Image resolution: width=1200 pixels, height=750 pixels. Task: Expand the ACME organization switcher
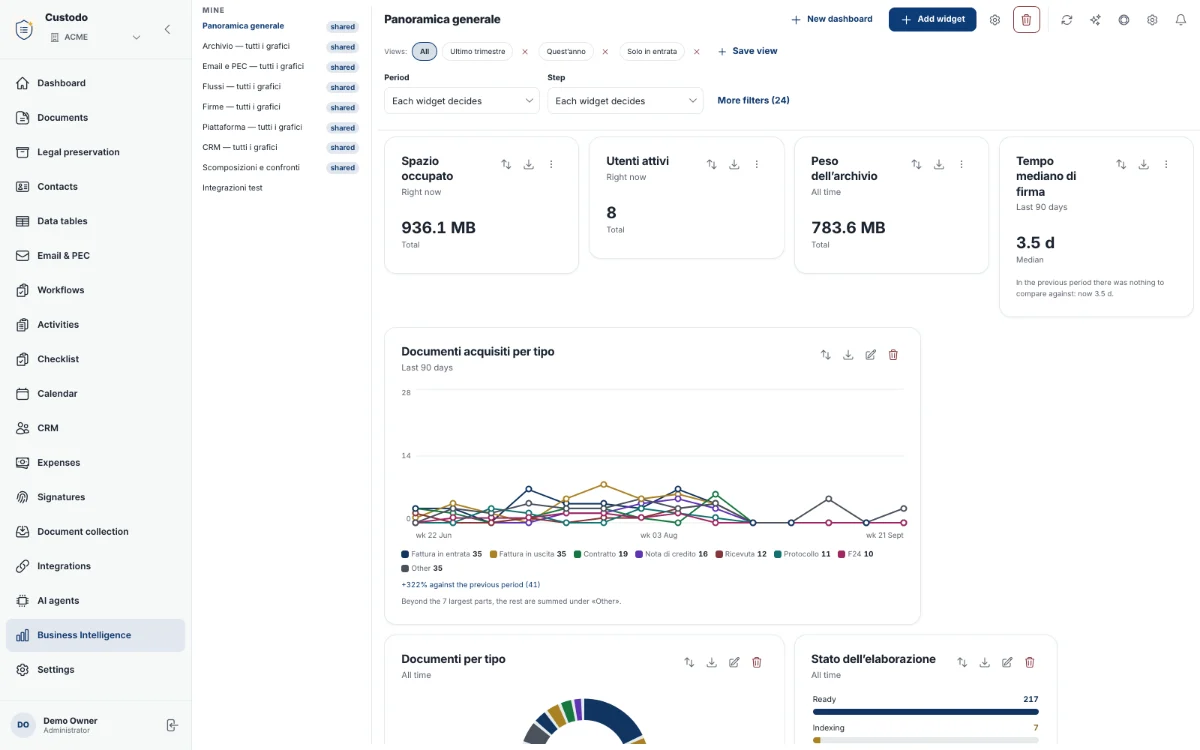tap(96, 37)
